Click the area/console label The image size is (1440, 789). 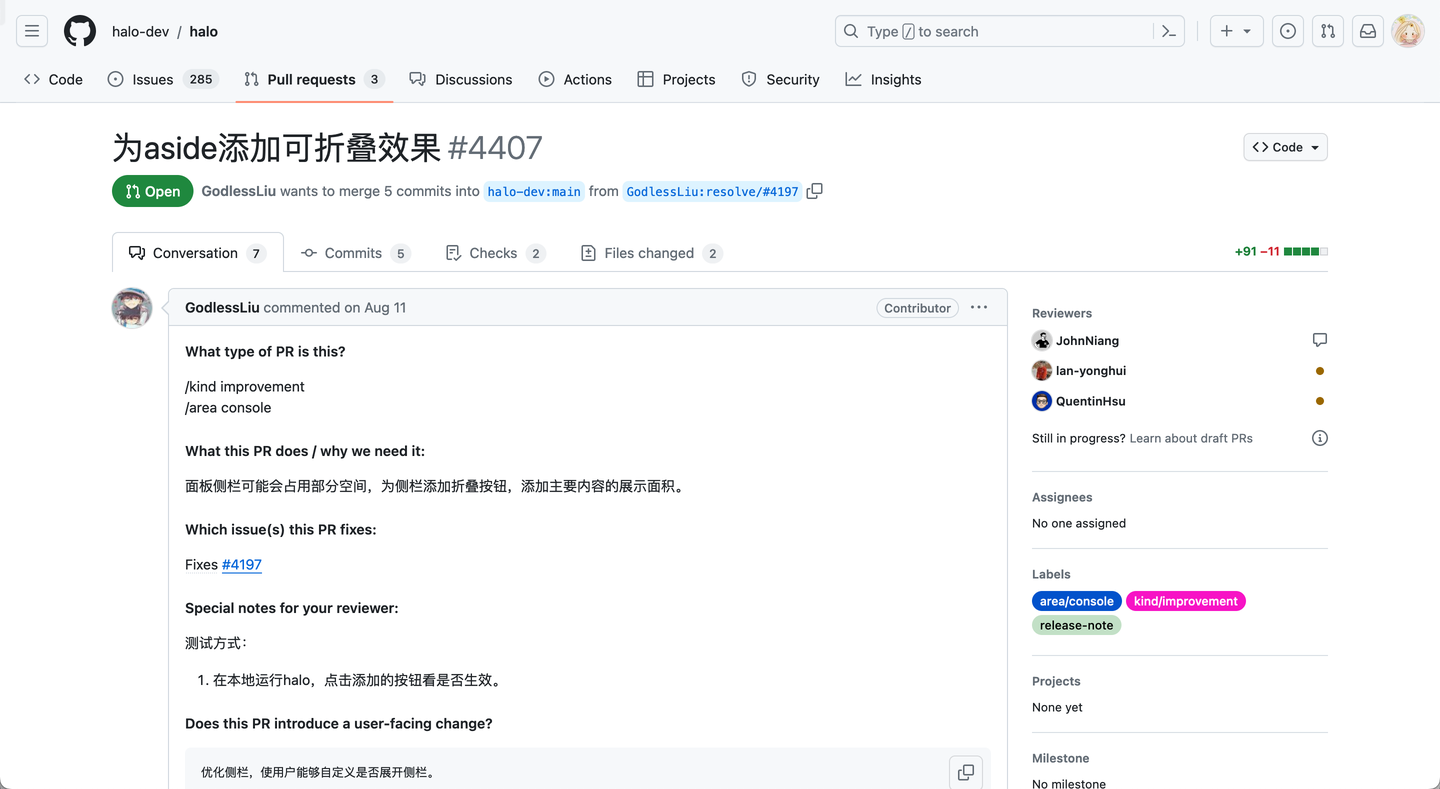tap(1076, 601)
